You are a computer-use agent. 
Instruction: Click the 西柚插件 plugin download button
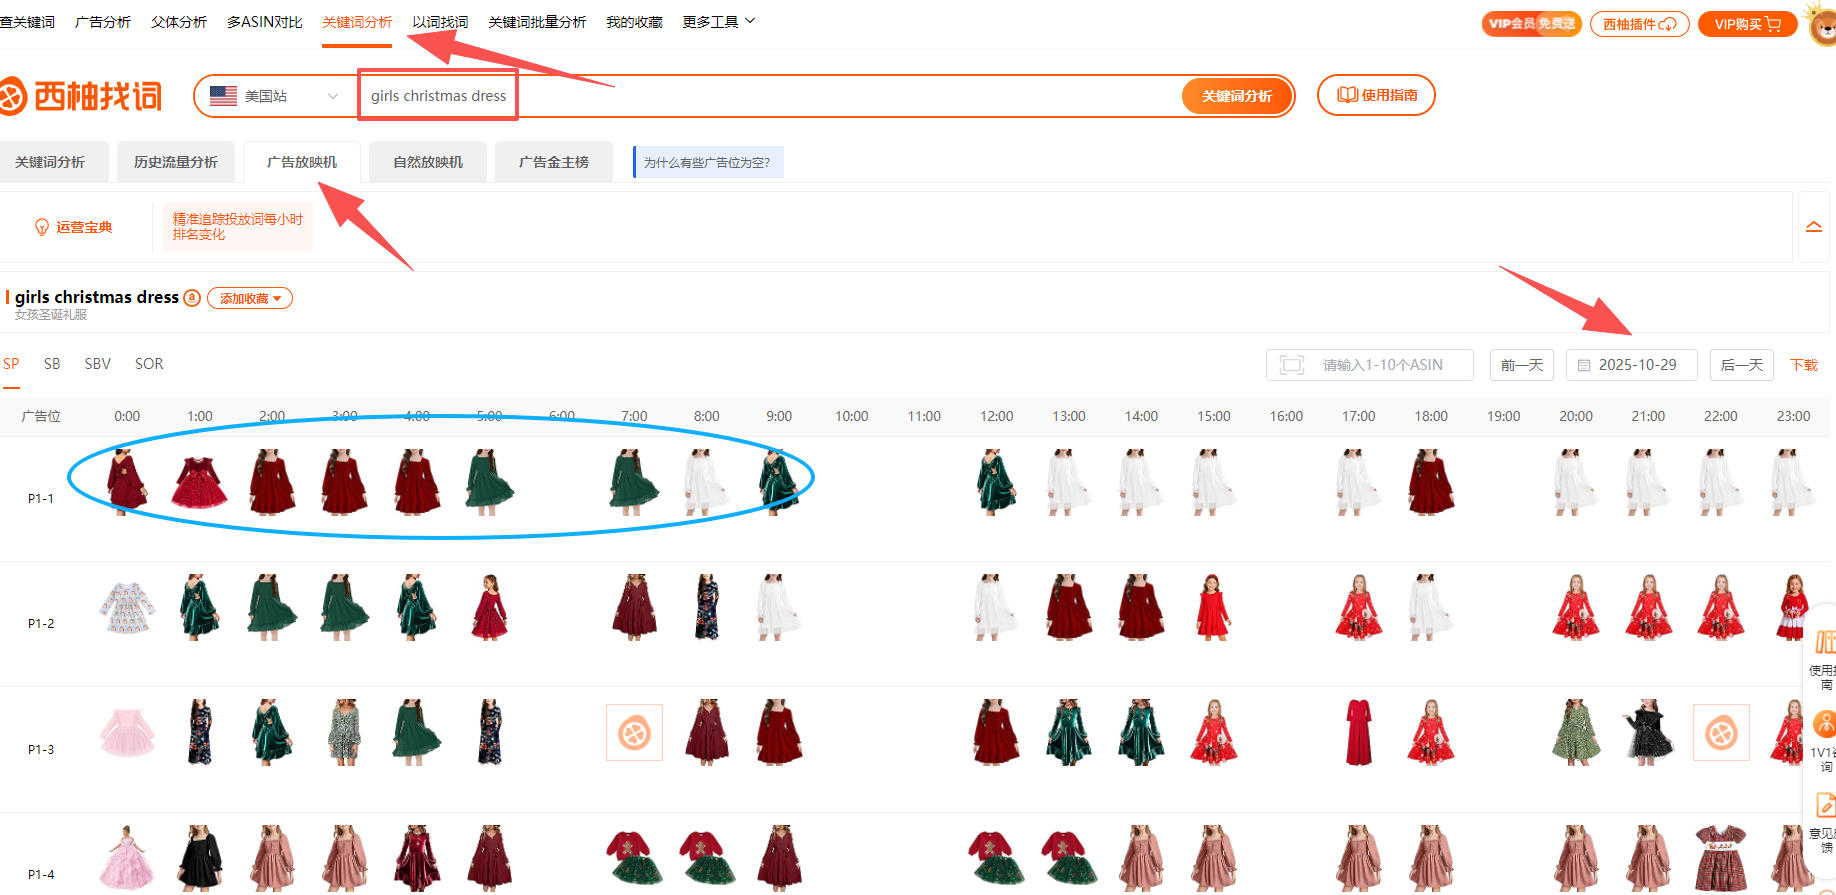coord(1639,24)
